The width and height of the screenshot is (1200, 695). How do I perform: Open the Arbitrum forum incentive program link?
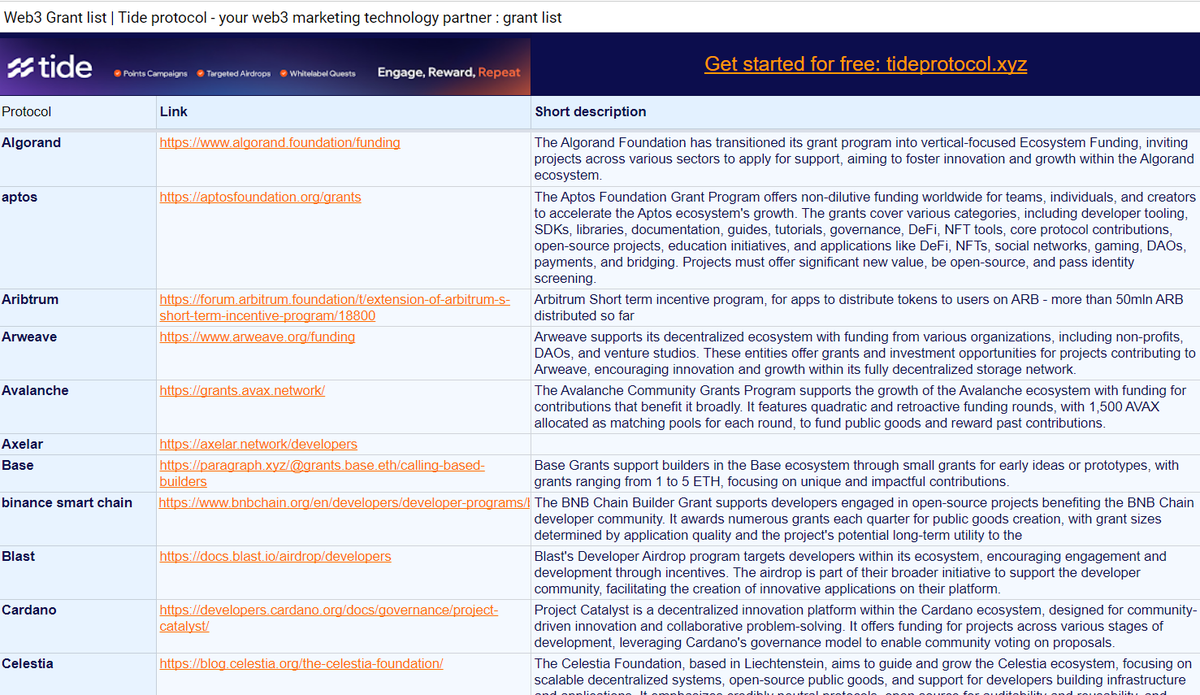[x=335, y=308]
